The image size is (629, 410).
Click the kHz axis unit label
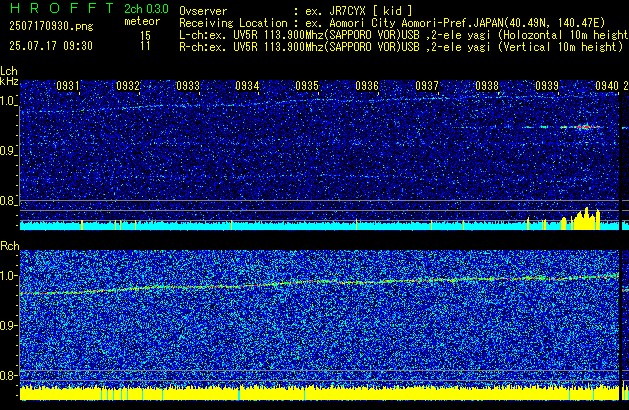(x=9, y=81)
